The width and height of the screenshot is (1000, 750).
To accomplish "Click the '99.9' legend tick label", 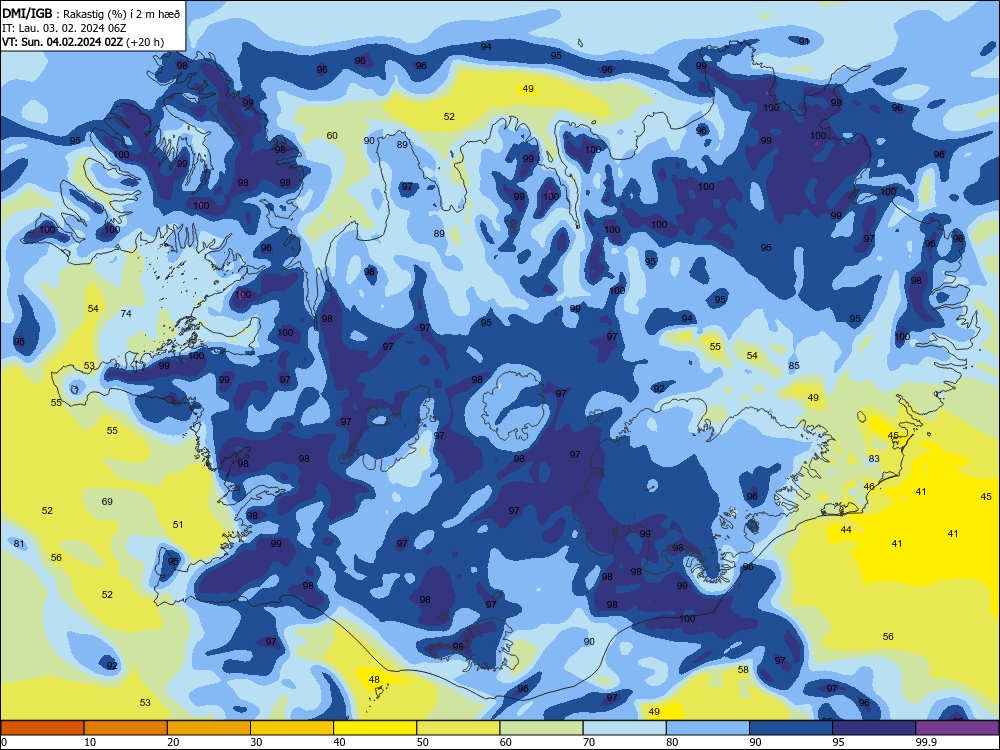I will (925, 742).
